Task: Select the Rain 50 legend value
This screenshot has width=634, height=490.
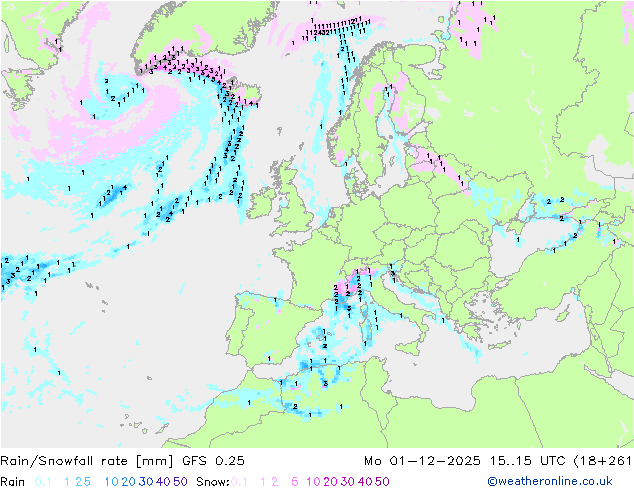Action: click(180, 482)
